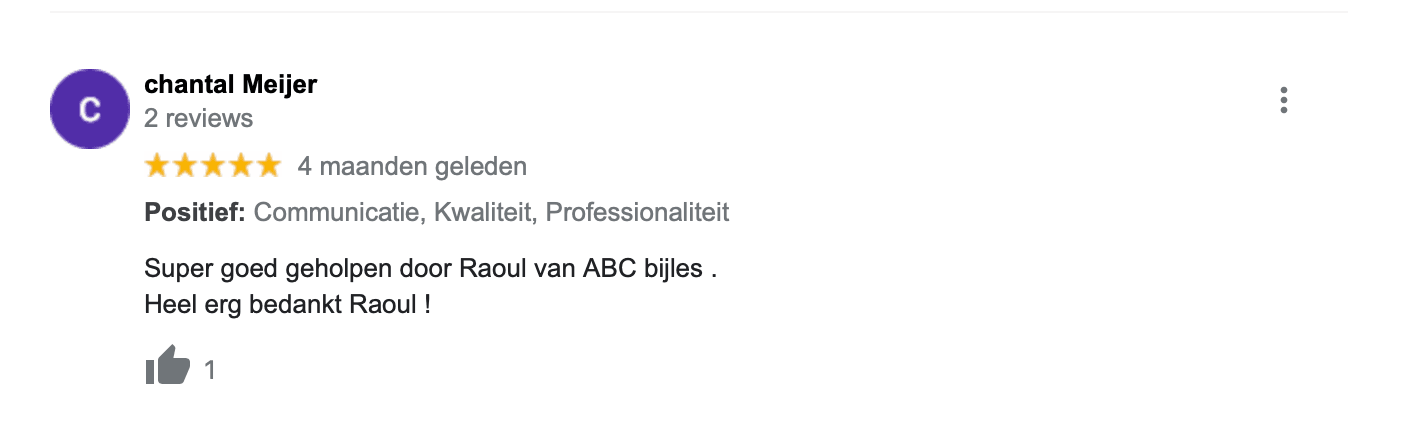Click the bold 'Positief:' label

195,212
